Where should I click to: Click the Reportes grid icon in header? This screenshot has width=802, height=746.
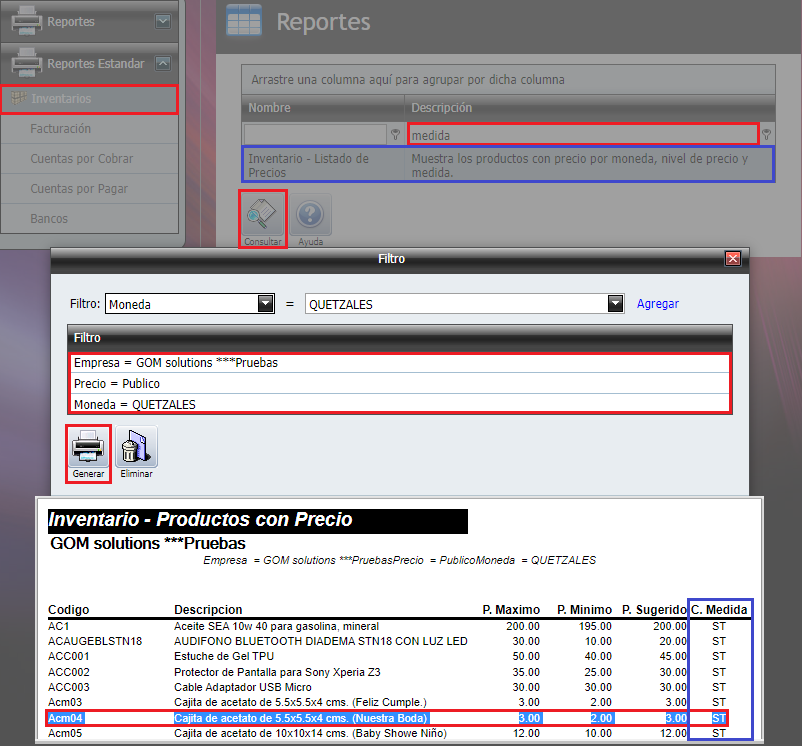tap(245, 21)
